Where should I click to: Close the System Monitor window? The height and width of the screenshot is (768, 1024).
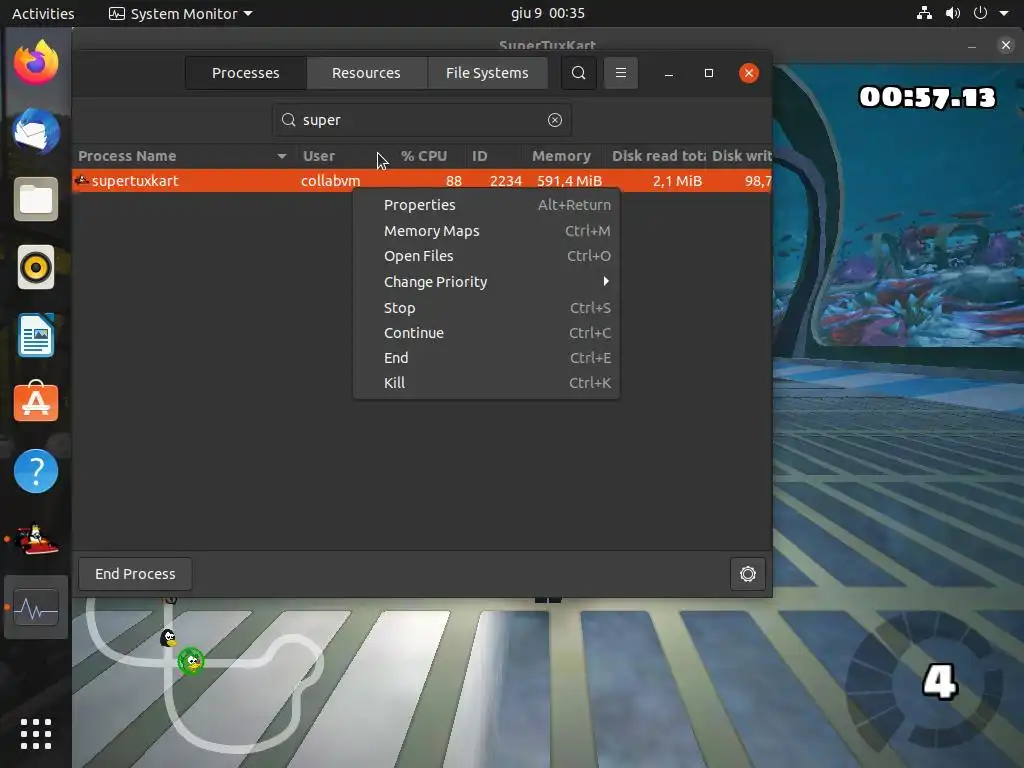748,72
